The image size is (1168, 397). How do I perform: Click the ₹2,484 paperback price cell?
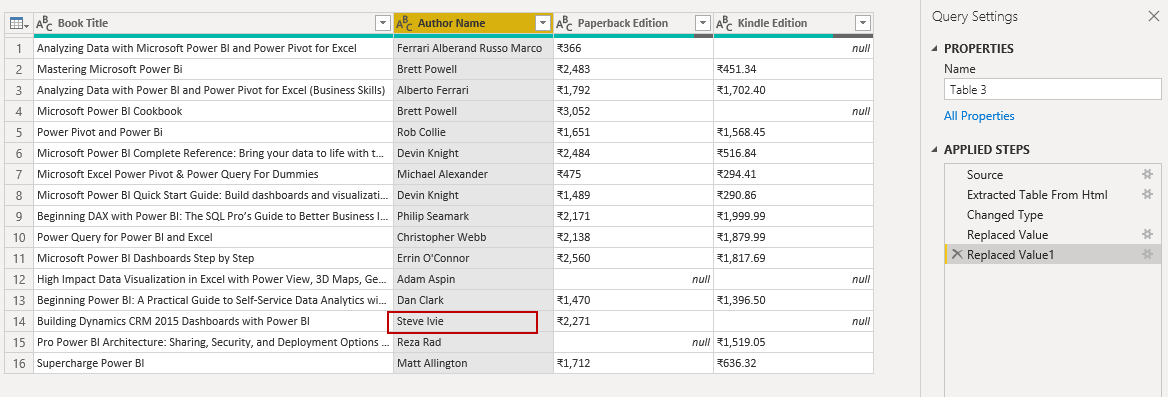[633, 153]
